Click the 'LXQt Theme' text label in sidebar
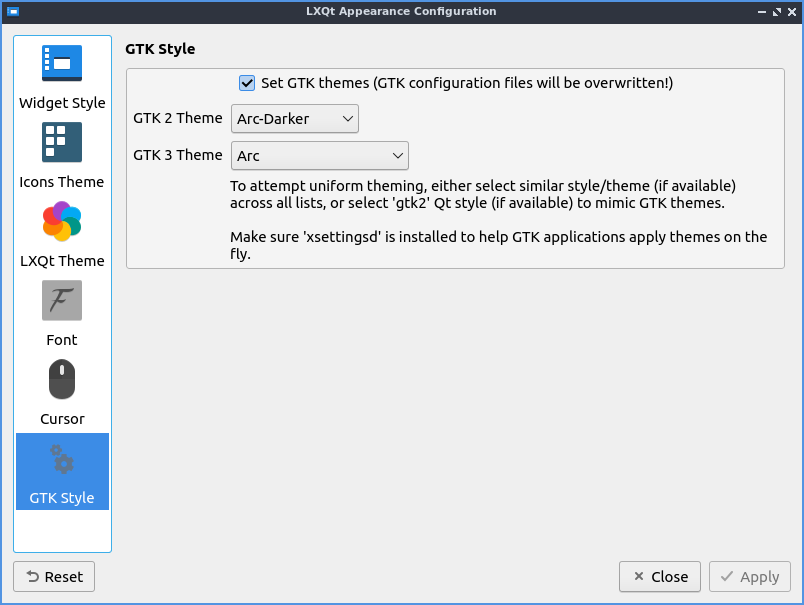 [62, 261]
